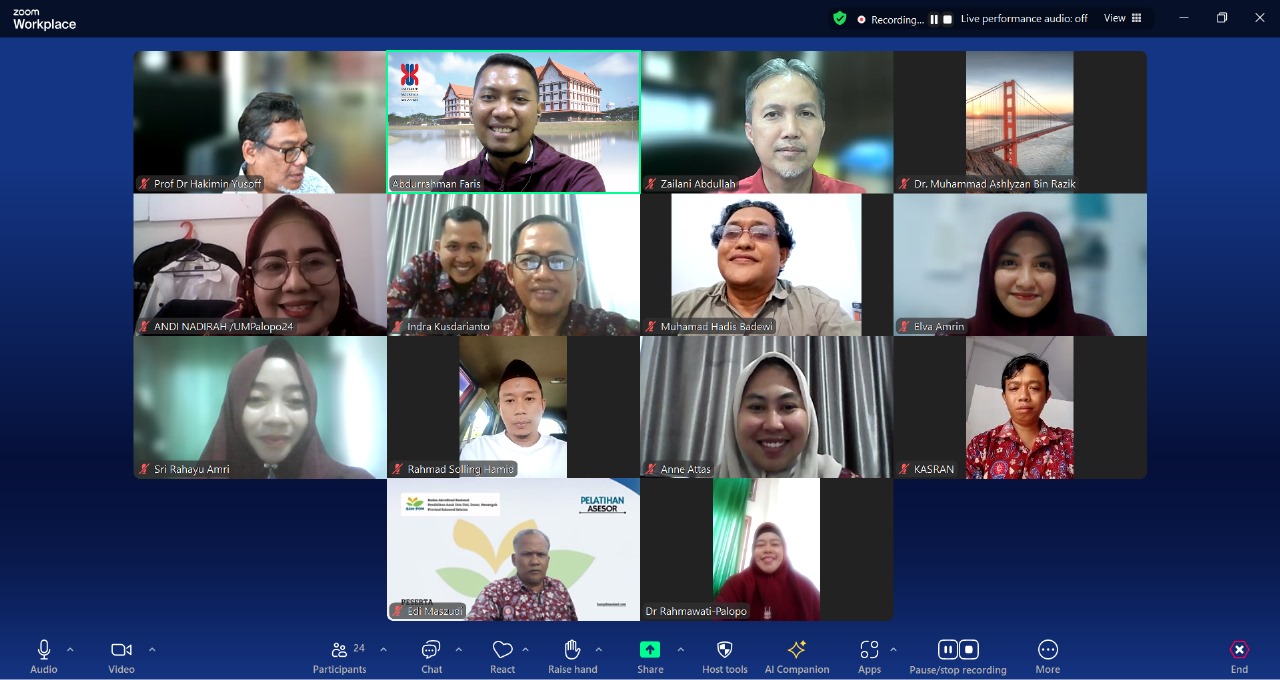Open the React emoji button
This screenshot has height=680, width=1280.
pos(502,656)
